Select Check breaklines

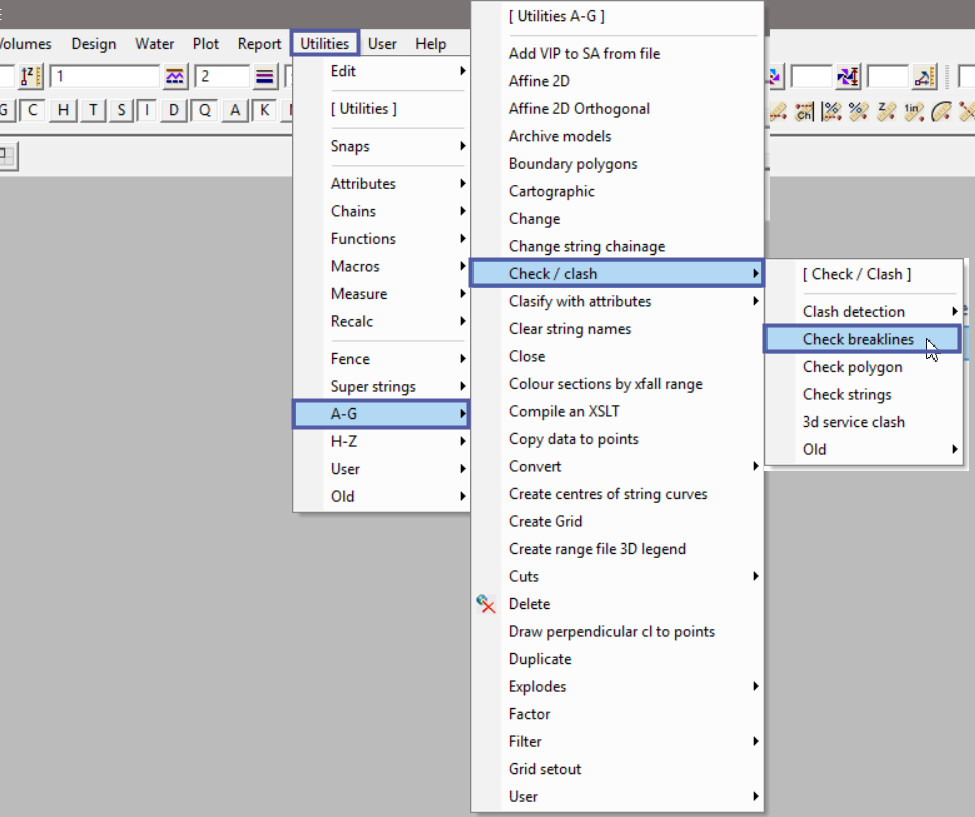[864, 339]
